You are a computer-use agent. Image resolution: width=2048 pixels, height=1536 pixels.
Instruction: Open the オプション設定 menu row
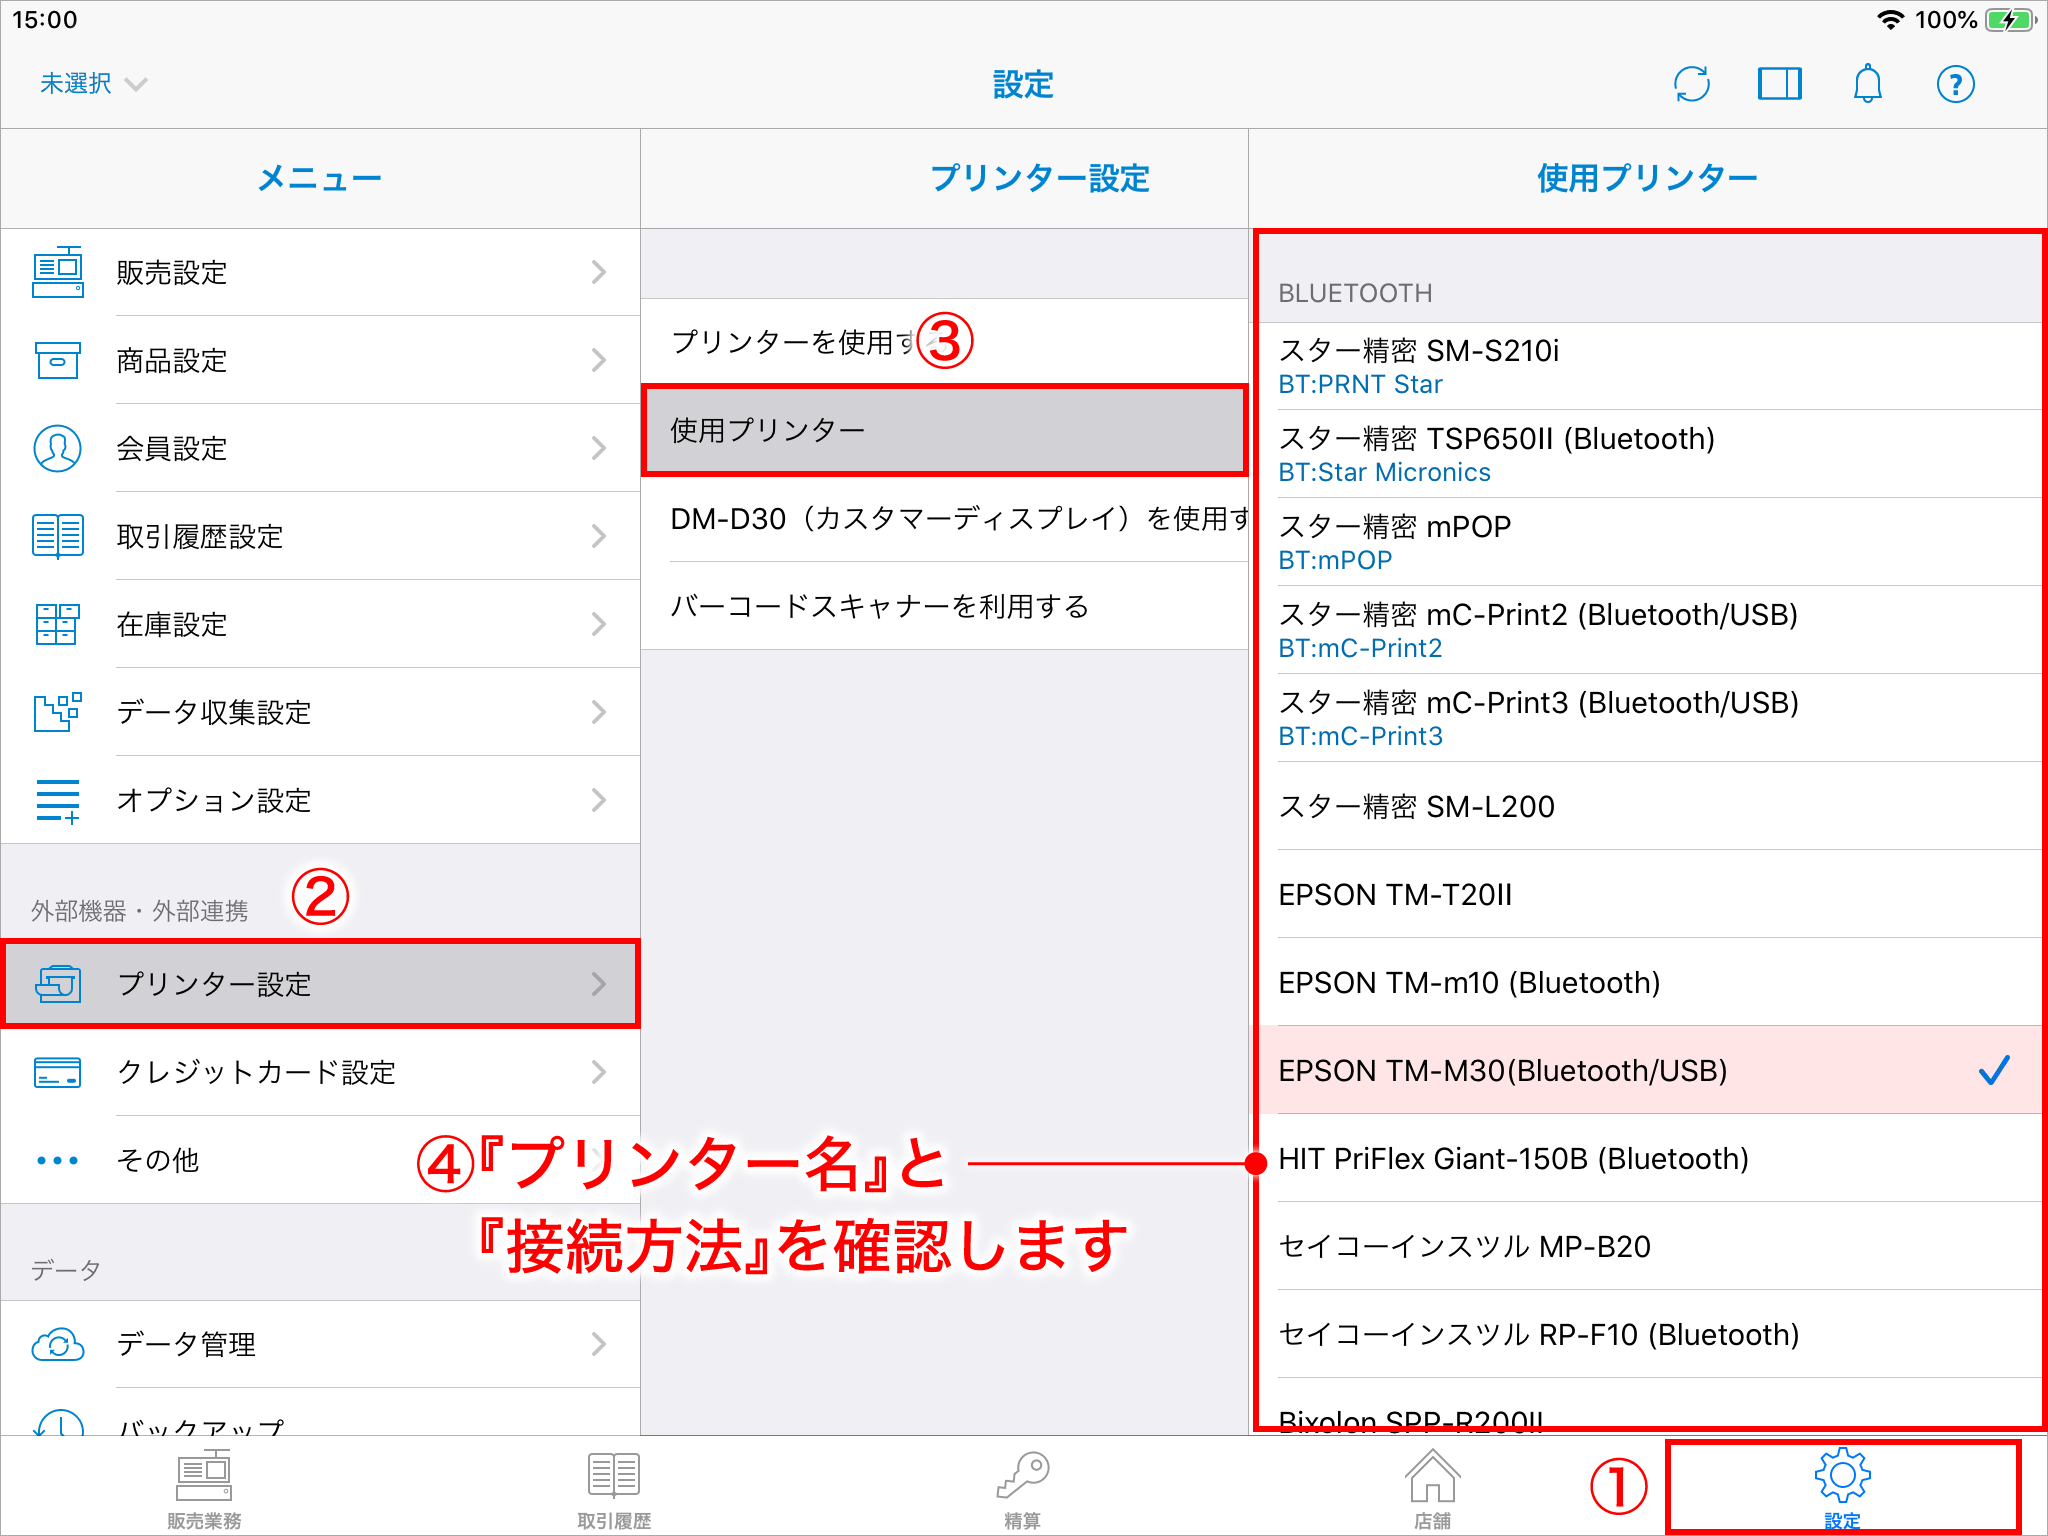click(320, 800)
